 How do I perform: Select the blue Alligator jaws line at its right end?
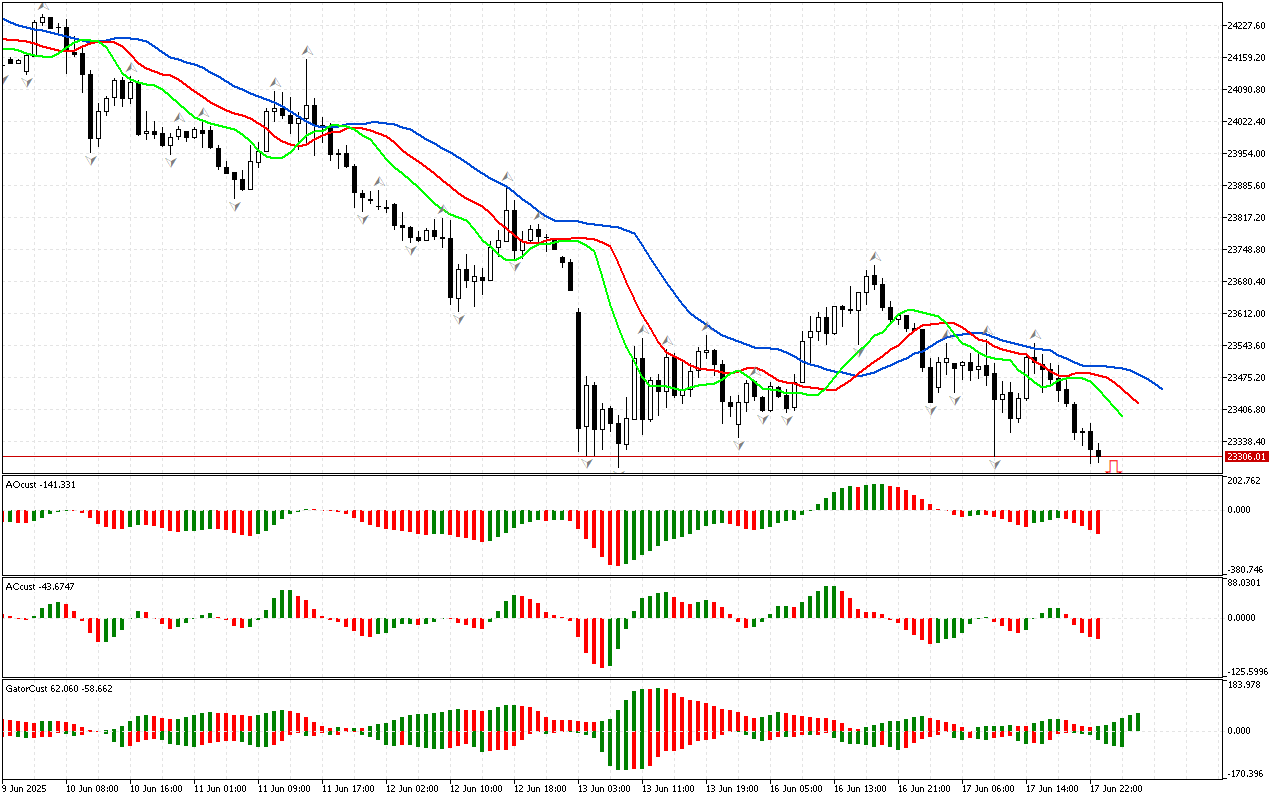click(x=1158, y=386)
